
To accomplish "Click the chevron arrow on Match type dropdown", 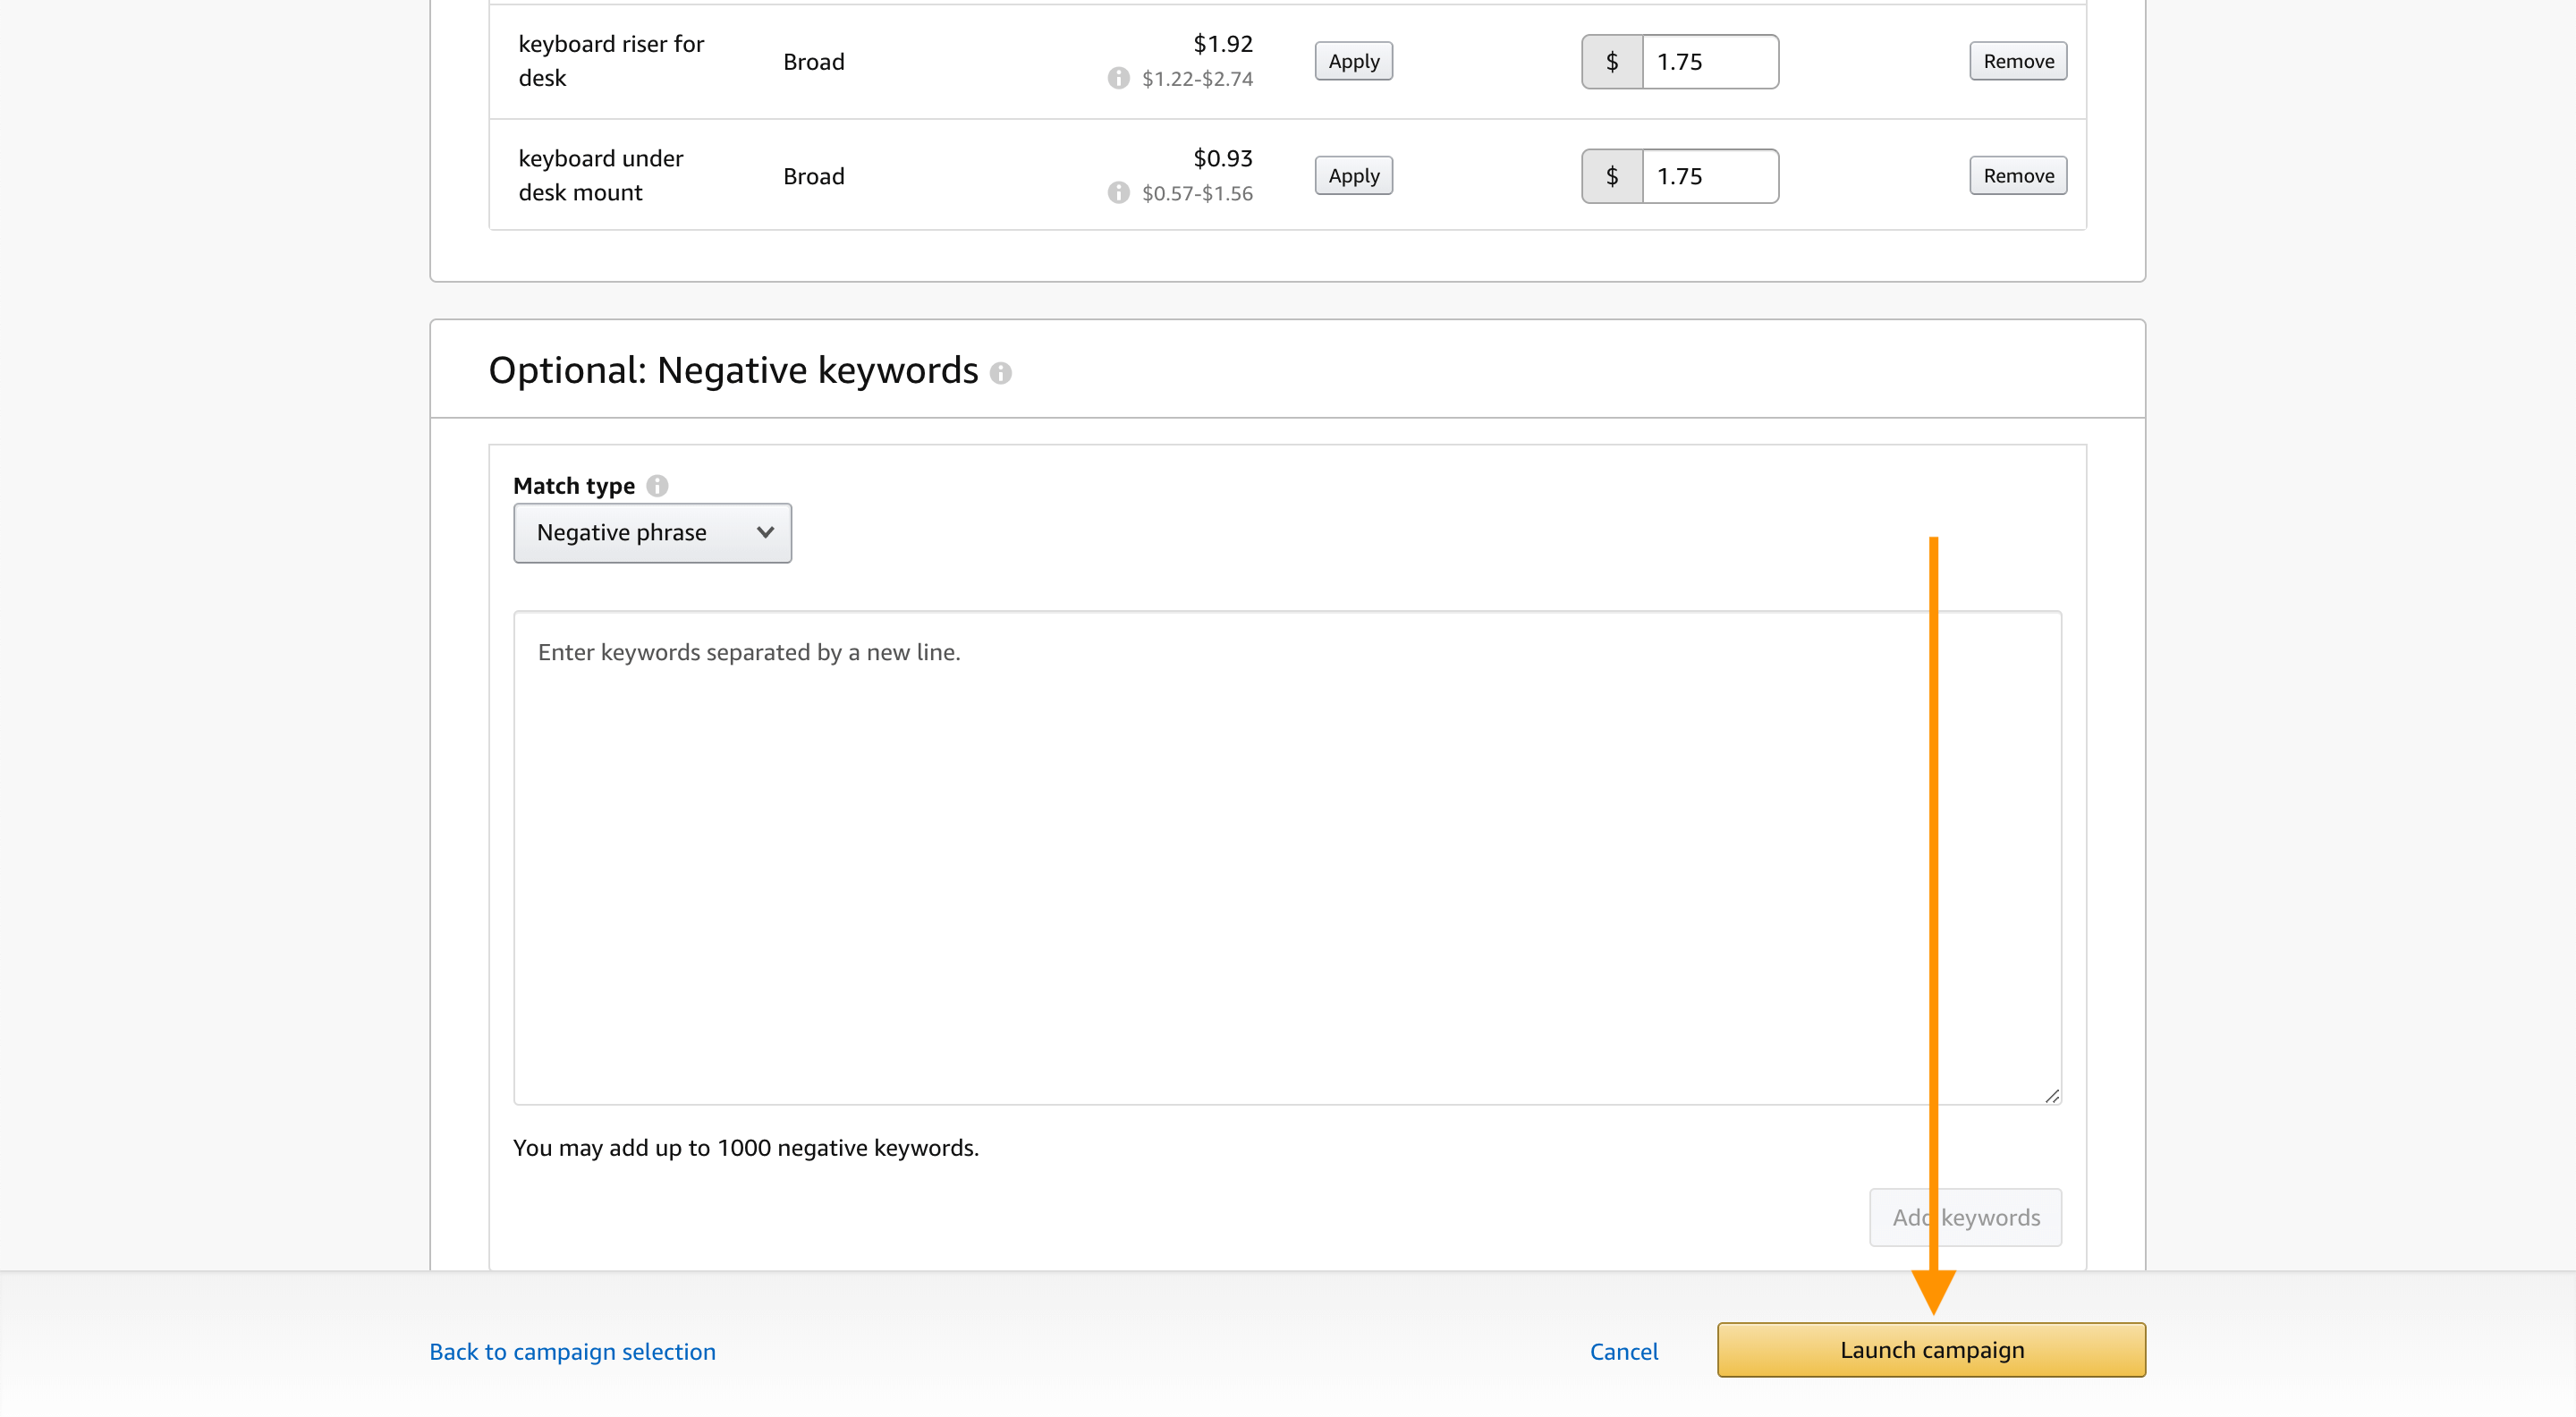I will click(765, 533).
